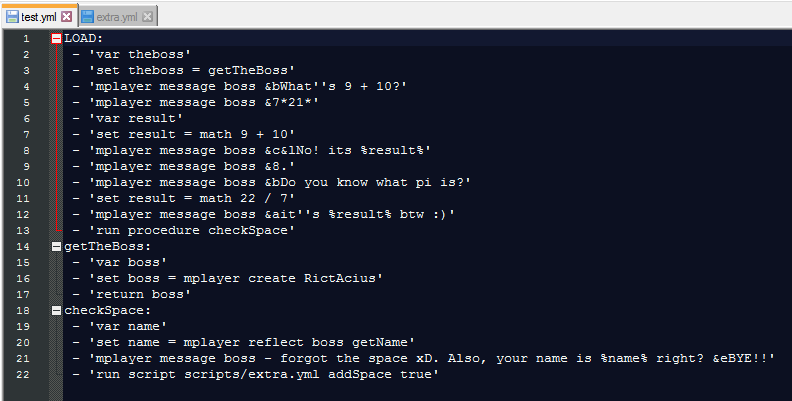Click the save icon on test.yml tab
Image resolution: width=792 pixels, height=401 pixels.
[x=13, y=17]
